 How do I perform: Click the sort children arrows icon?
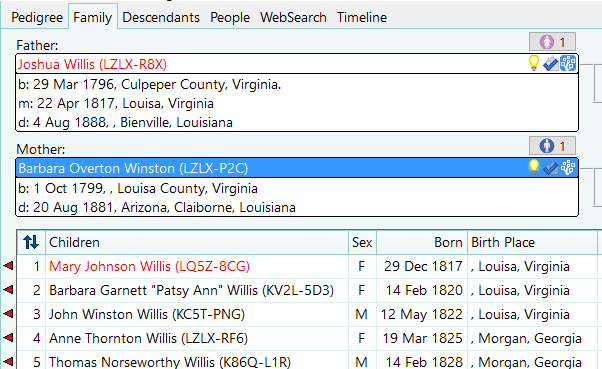coord(31,242)
